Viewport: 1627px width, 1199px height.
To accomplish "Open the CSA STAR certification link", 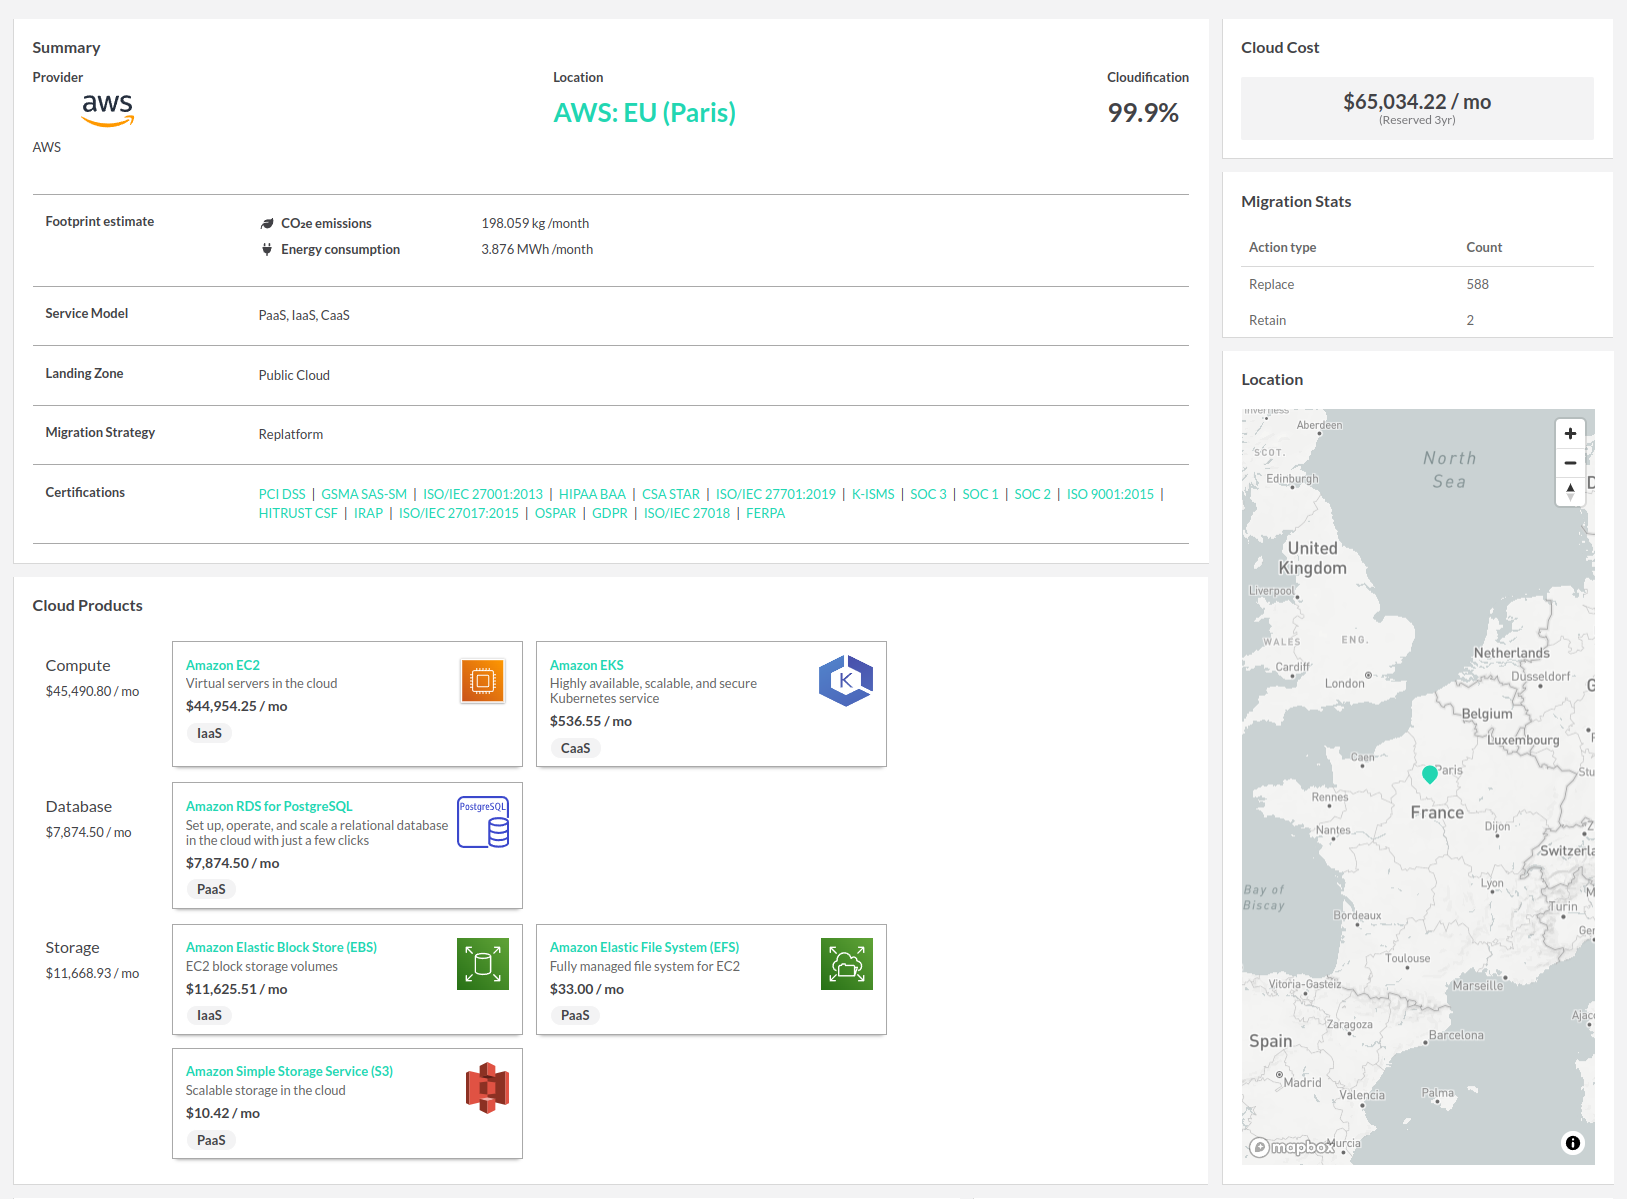I will tap(671, 494).
